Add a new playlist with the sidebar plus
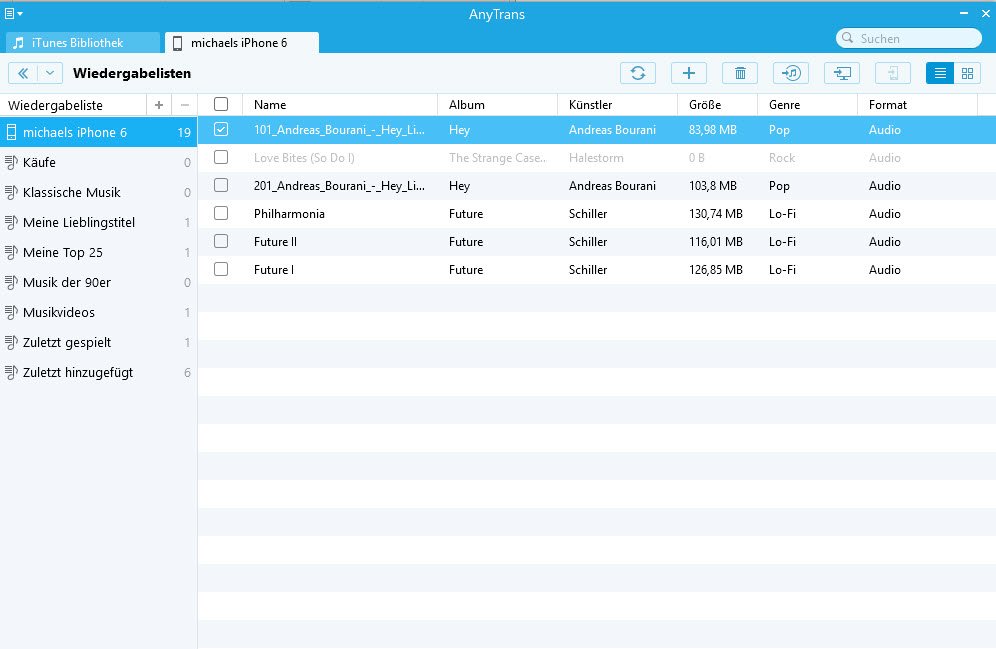 159,105
